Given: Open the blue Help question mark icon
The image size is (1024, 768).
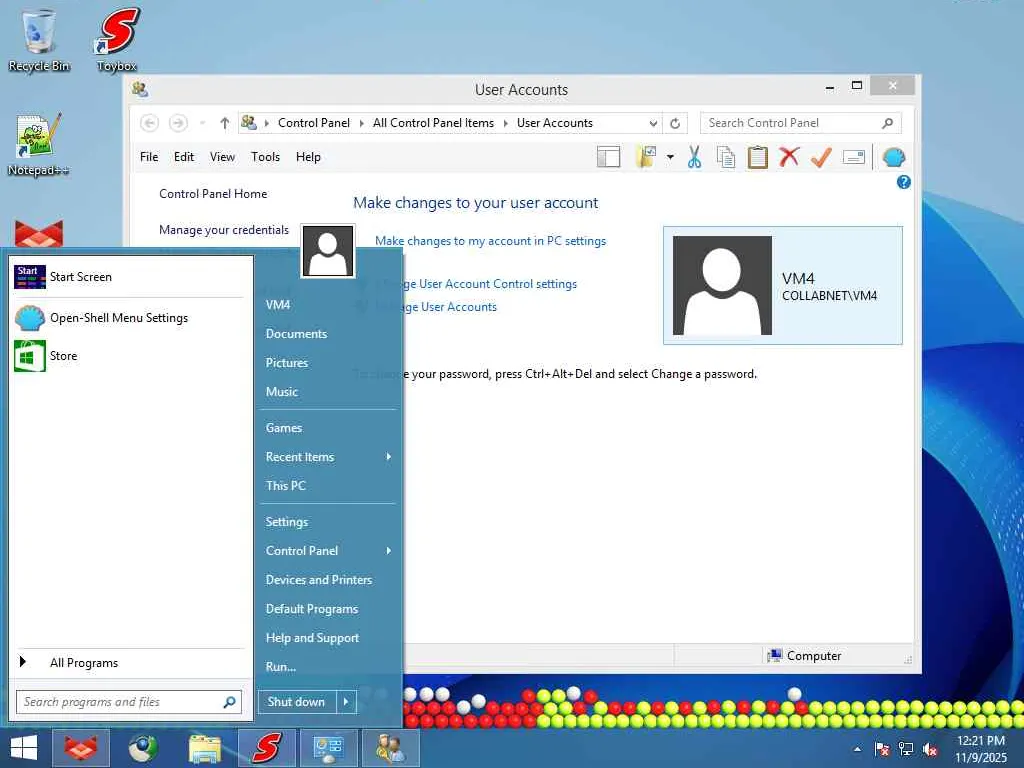Looking at the screenshot, I should click(x=904, y=182).
